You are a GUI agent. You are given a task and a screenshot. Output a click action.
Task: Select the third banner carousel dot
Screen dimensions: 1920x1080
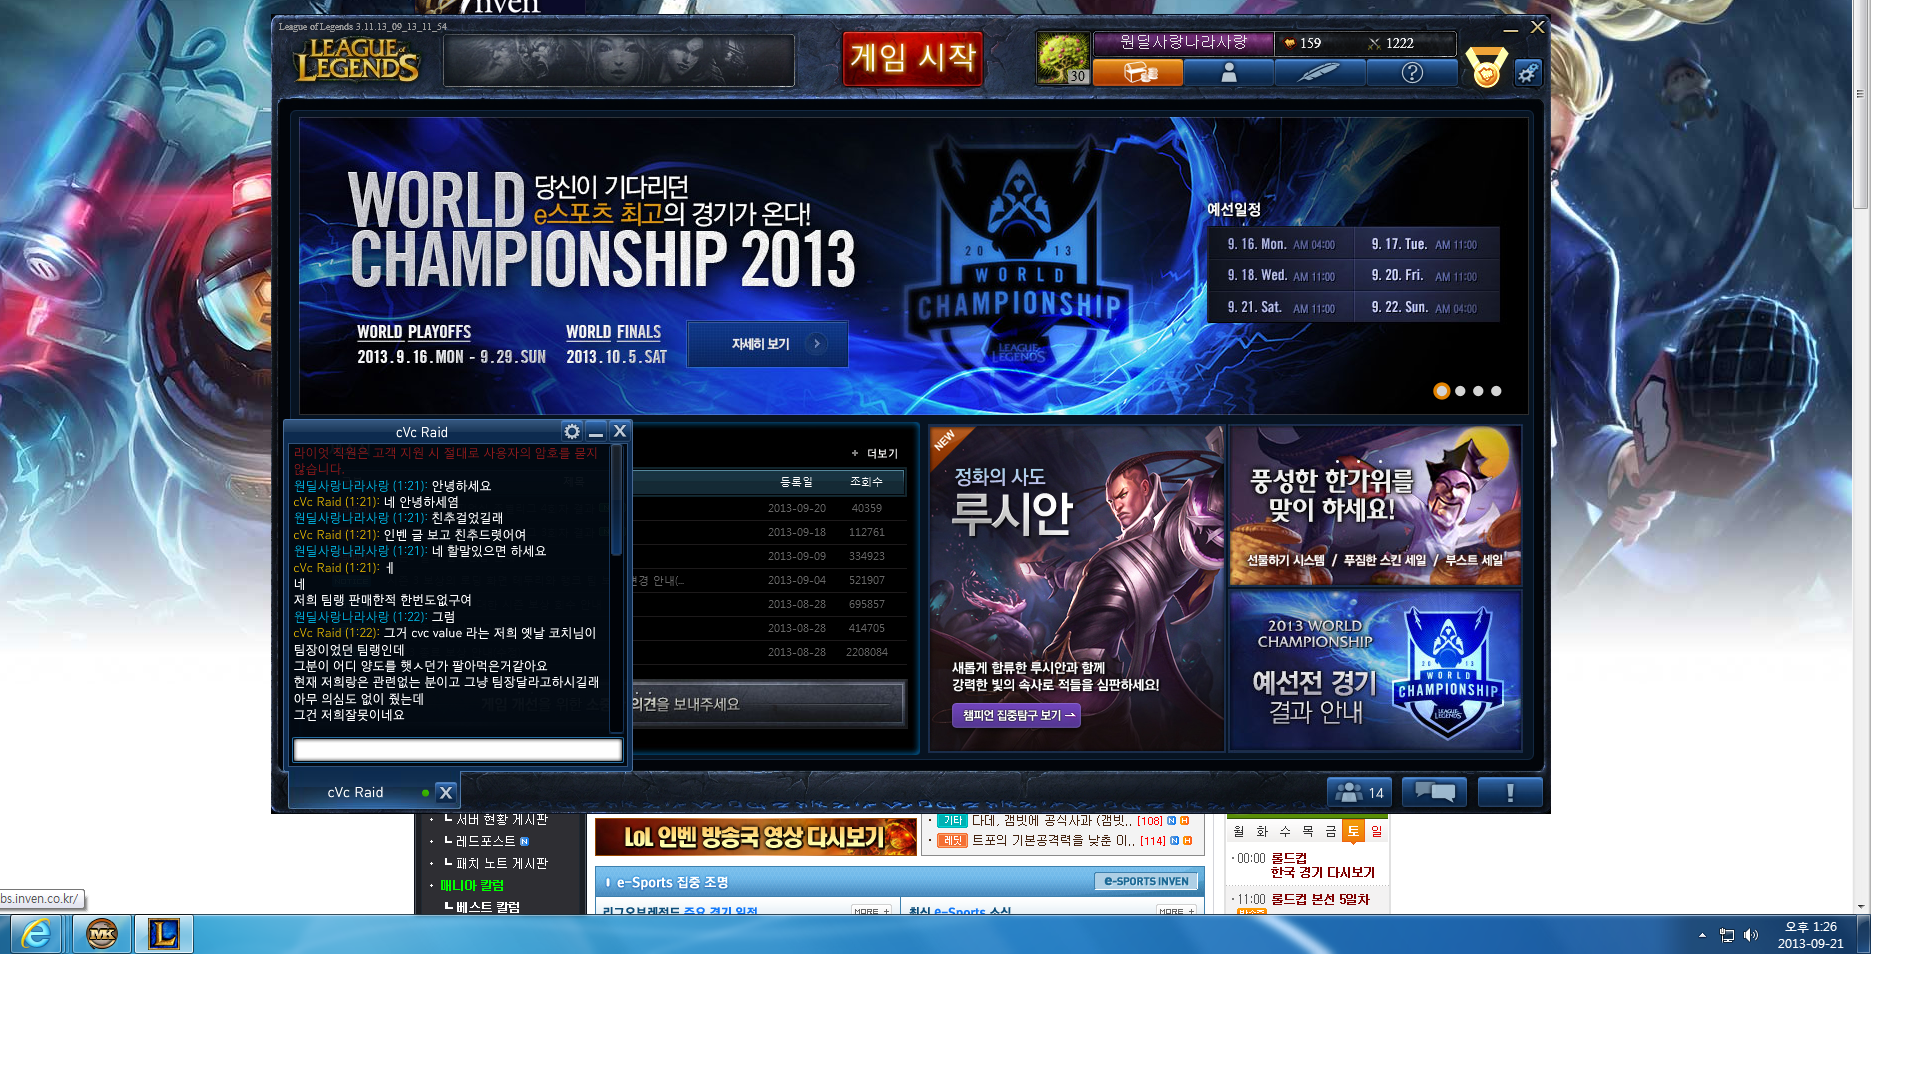1478,391
